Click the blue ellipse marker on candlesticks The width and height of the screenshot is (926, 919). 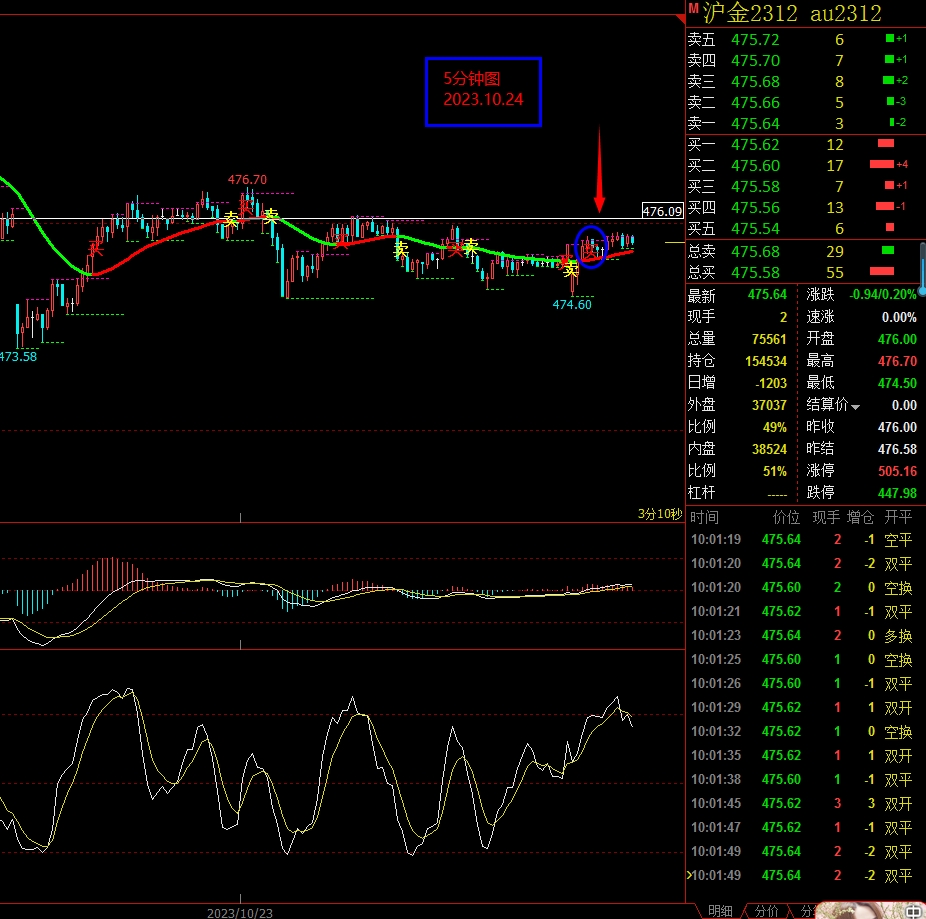[589, 248]
